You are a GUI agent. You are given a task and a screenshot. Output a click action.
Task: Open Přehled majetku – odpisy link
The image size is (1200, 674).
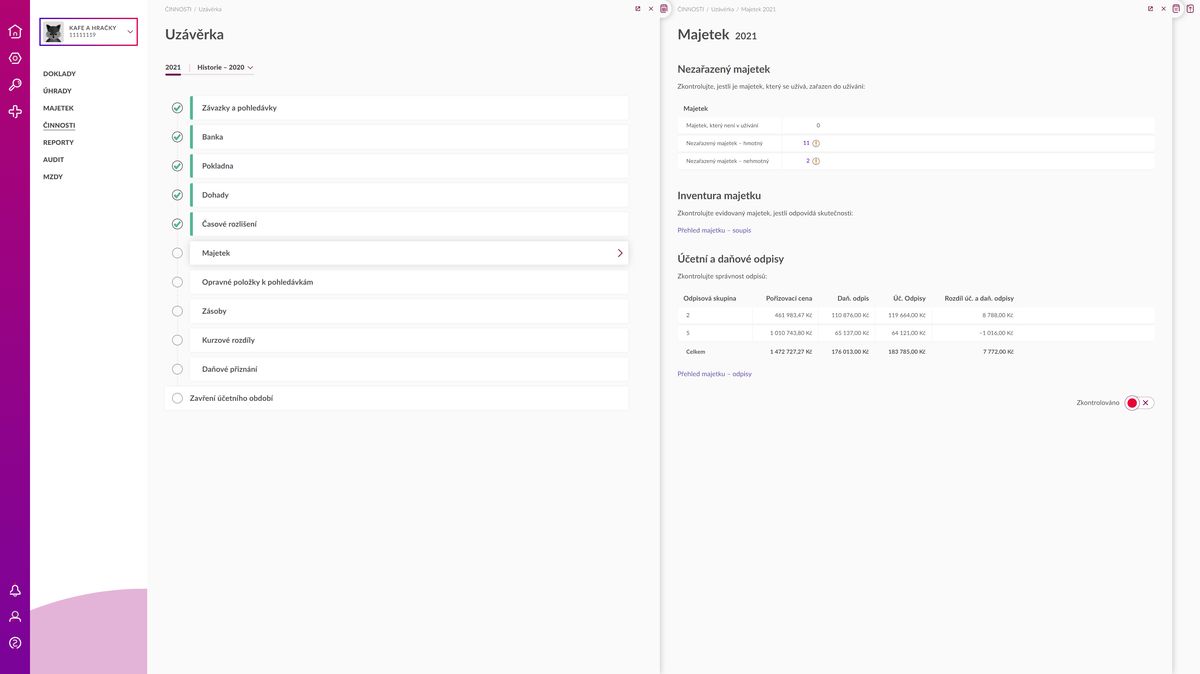click(714, 374)
